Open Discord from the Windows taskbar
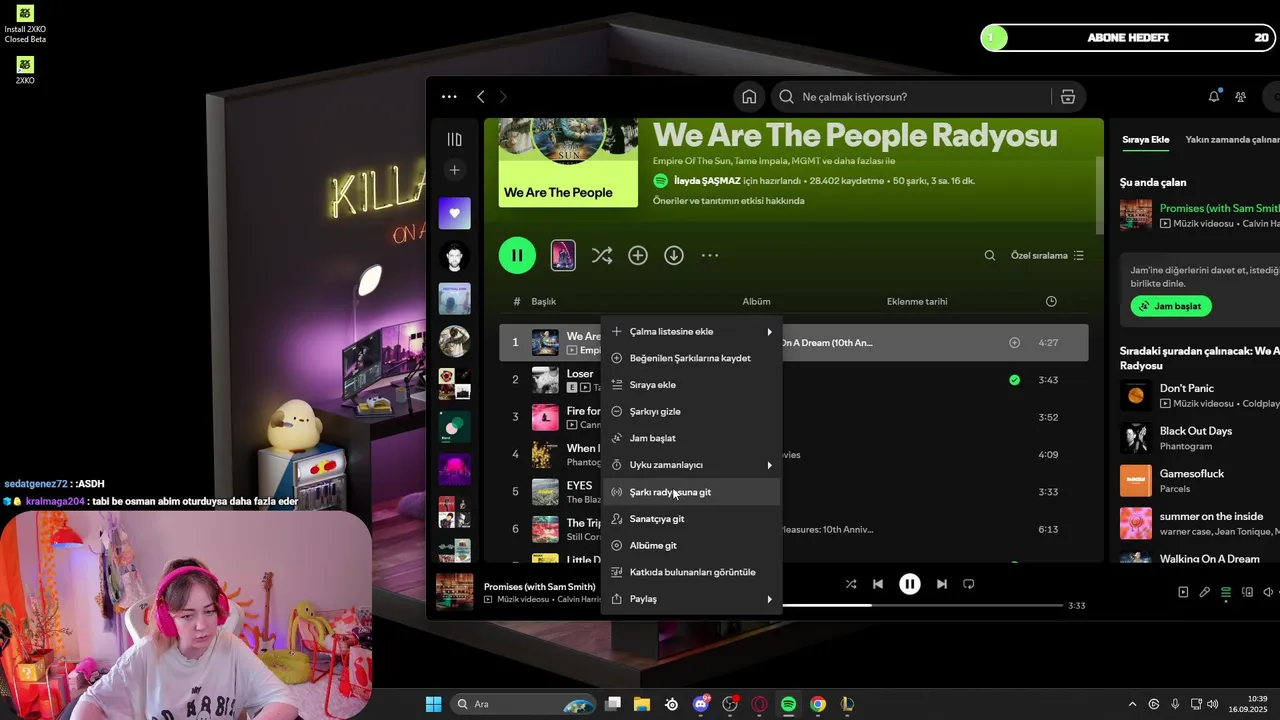This screenshot has height=720, width=1280. 701,704
